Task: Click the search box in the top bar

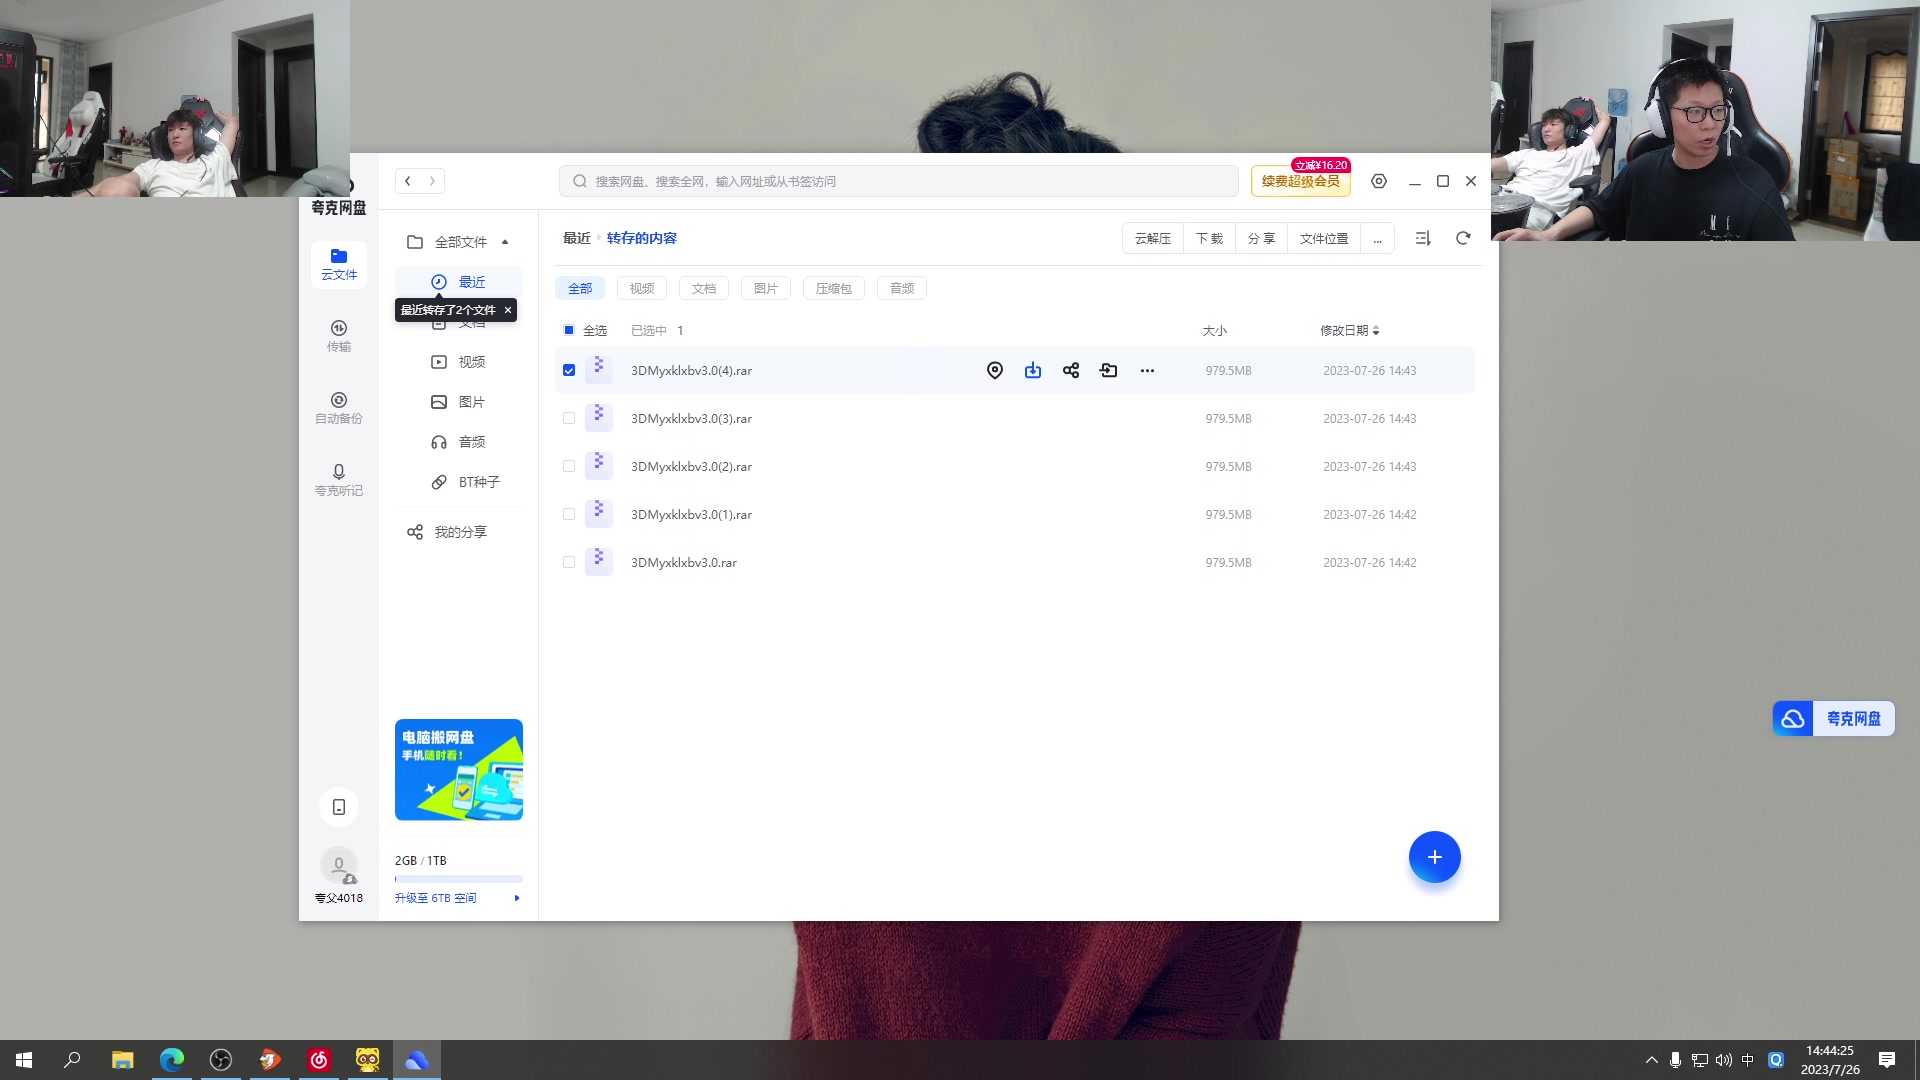Action: point(900,181)
